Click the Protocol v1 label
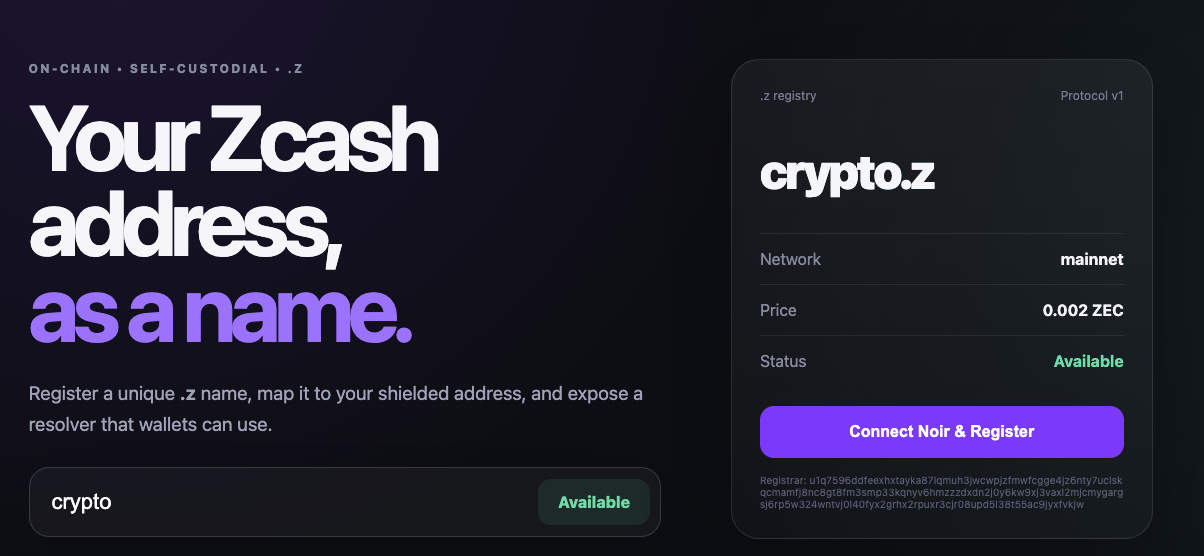Screen dimensions: 1204x556 [1092, 96]
